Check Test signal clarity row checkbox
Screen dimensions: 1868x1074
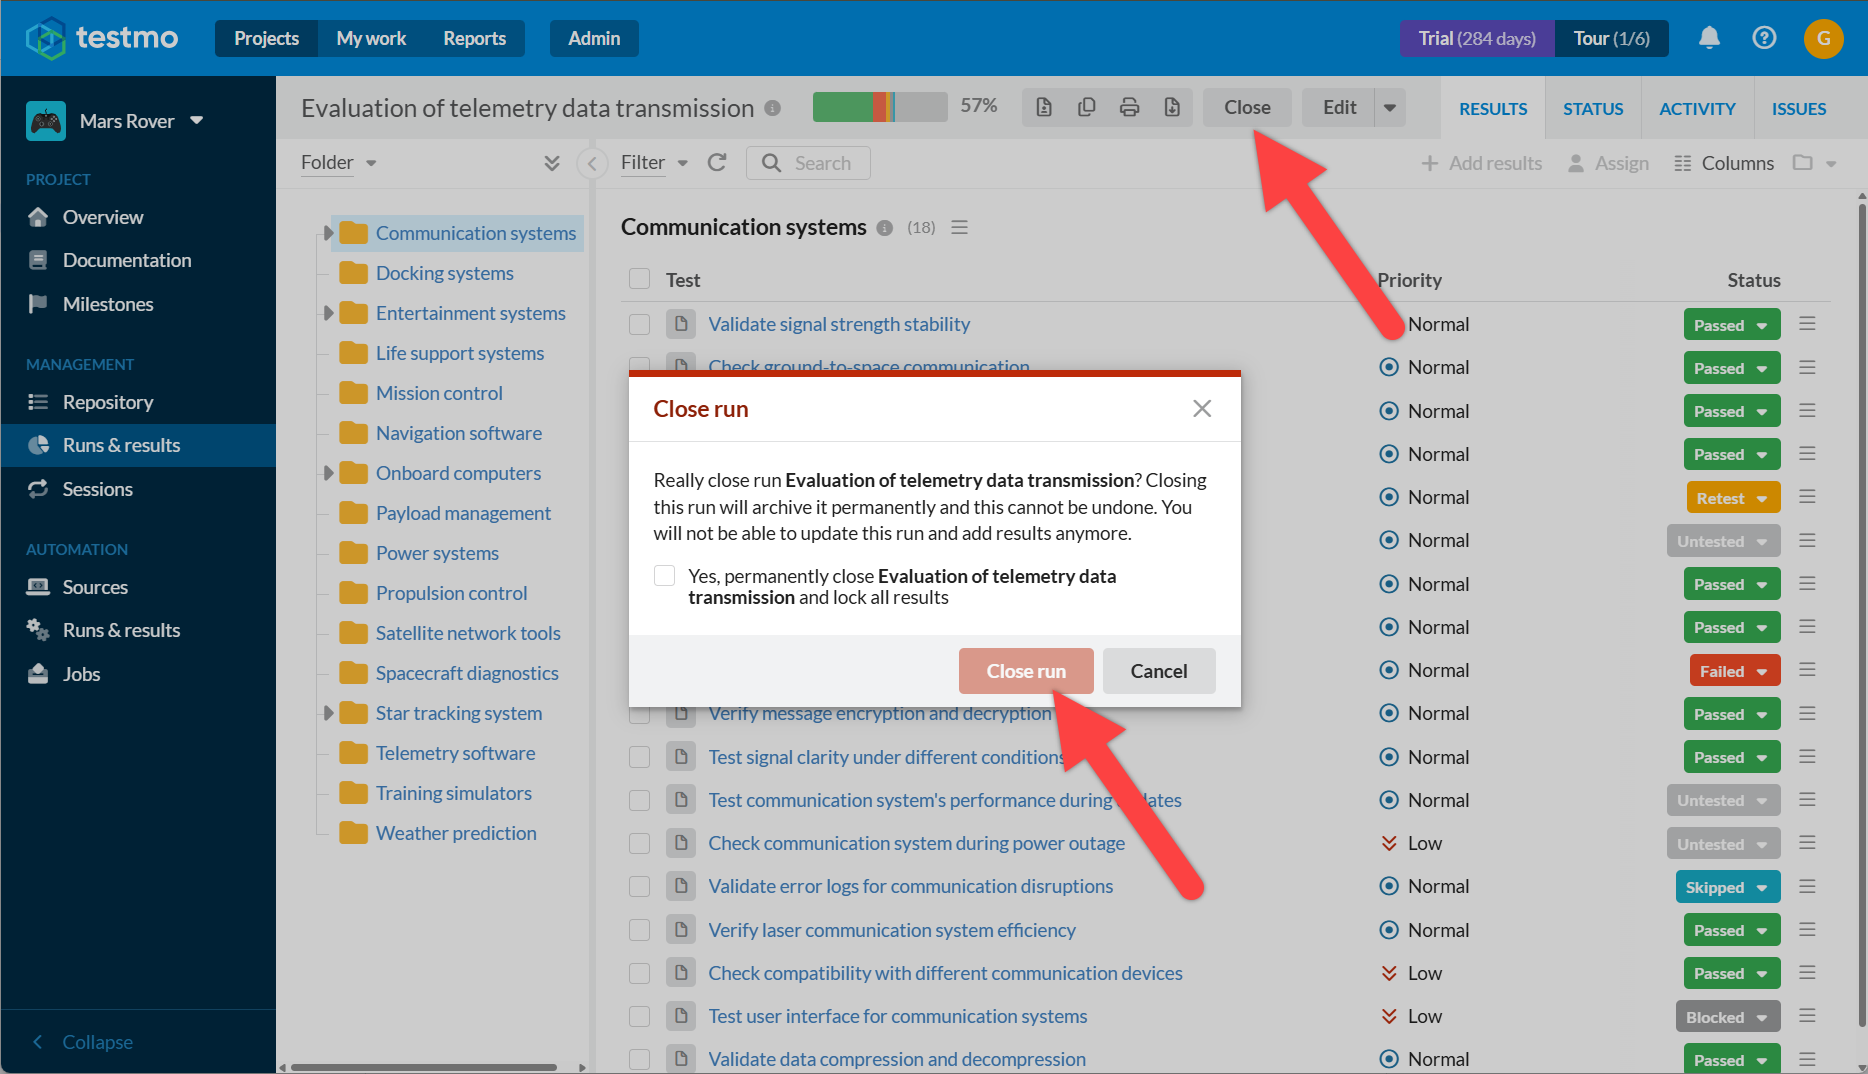pyautogui.click(x=639, y=757)
